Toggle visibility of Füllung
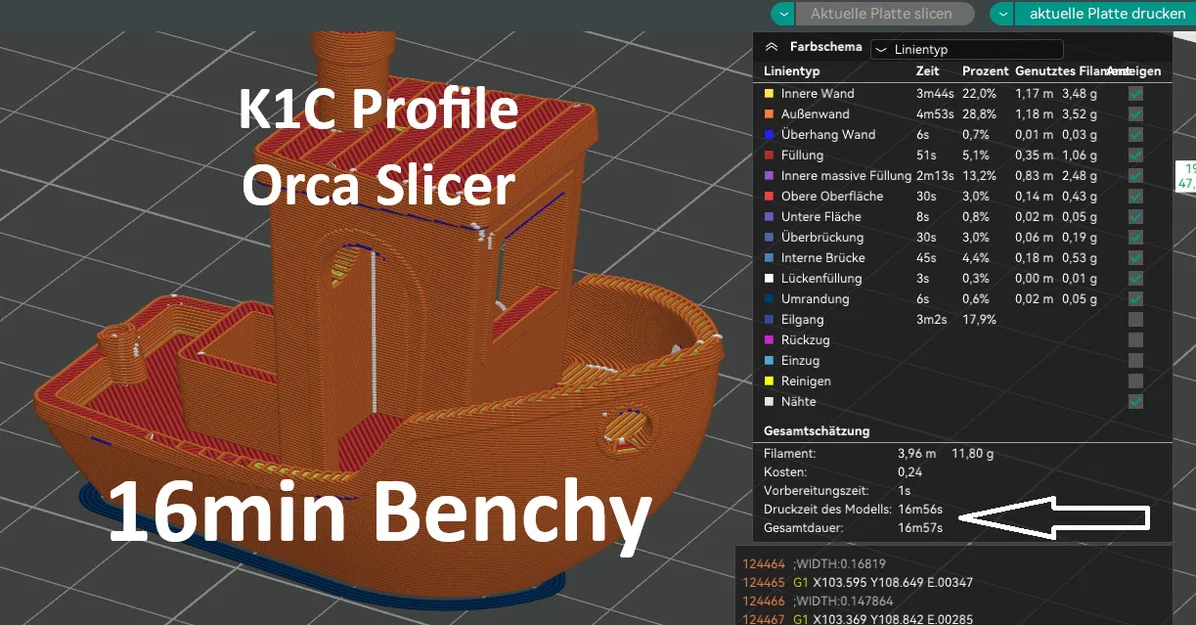1196x625 pixels. pyautogui.click(x=1136, y=156)
